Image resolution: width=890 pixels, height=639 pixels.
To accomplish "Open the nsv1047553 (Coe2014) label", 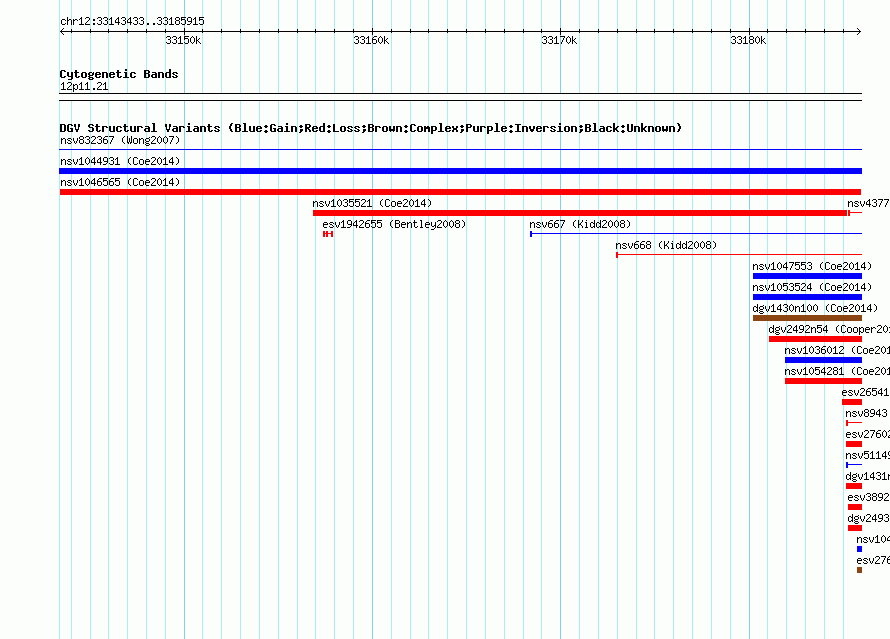I will tap(812, 266).
